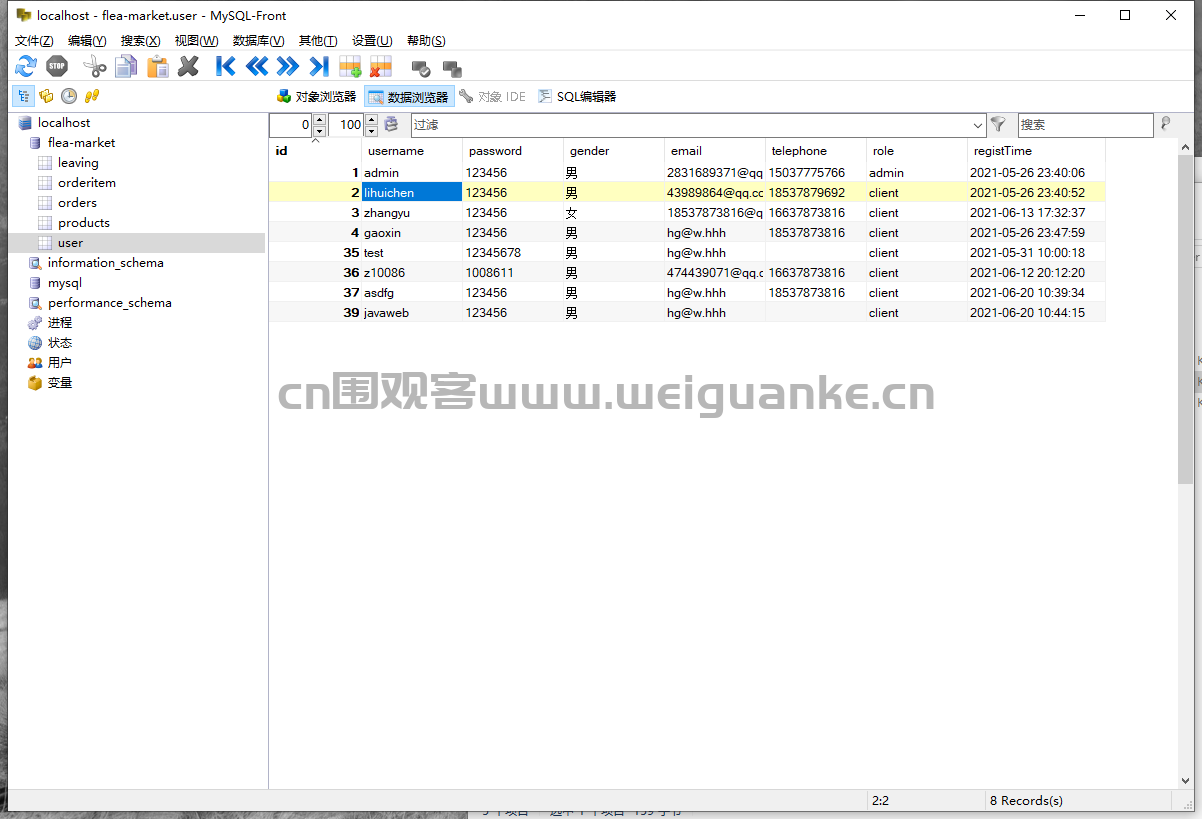Sort by the registTime column header
1202x819 pixels.
click(1036, 151)
